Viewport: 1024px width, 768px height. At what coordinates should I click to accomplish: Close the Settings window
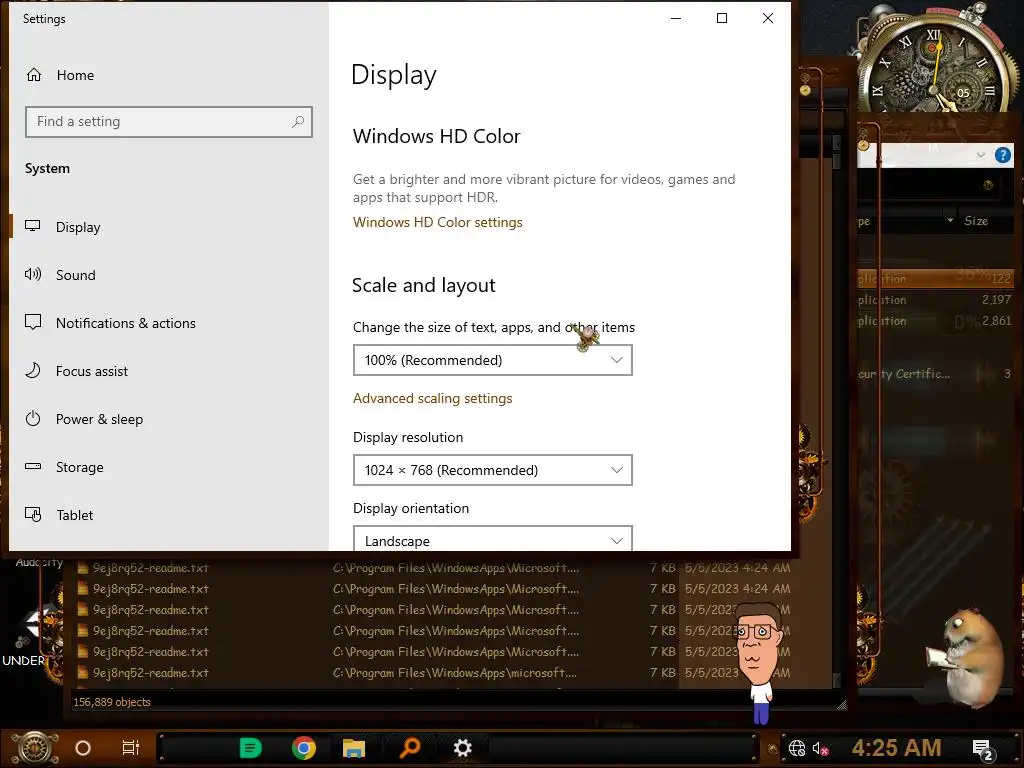pyautogui.click(x=768, y=18)
